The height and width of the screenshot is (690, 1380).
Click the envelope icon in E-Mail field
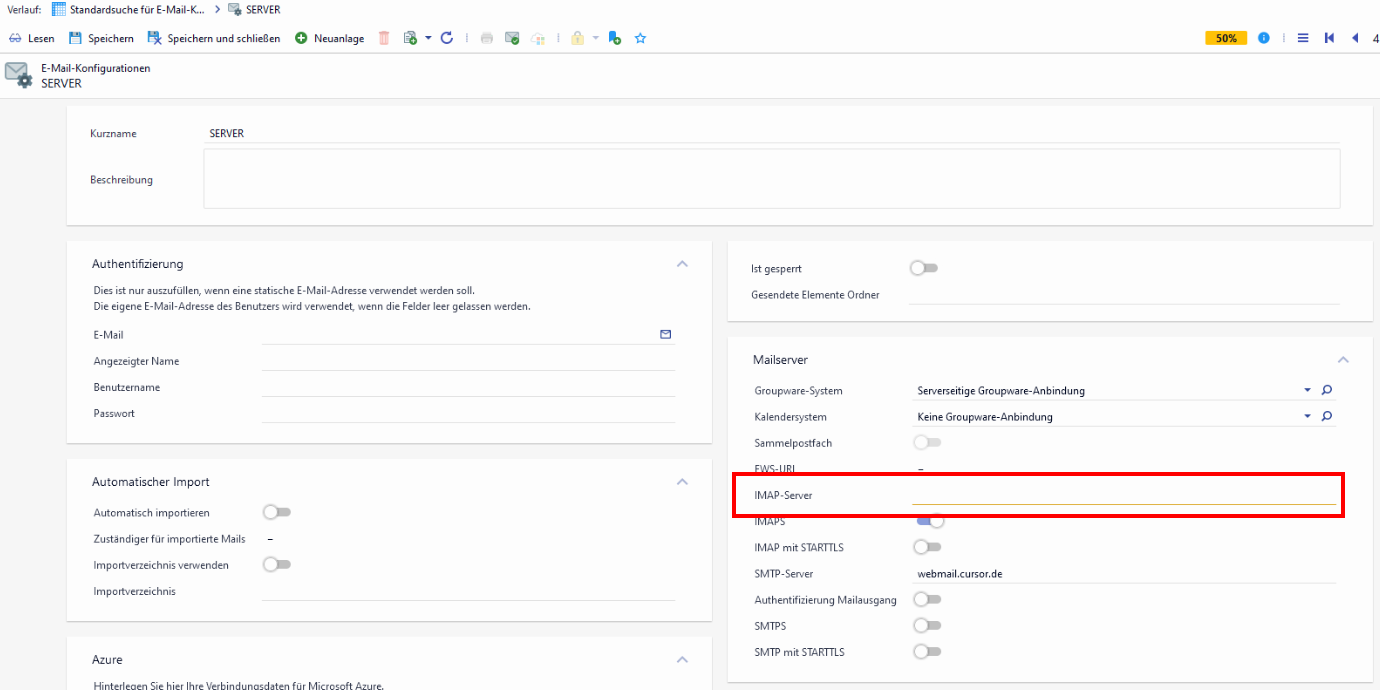click(666, 335)
